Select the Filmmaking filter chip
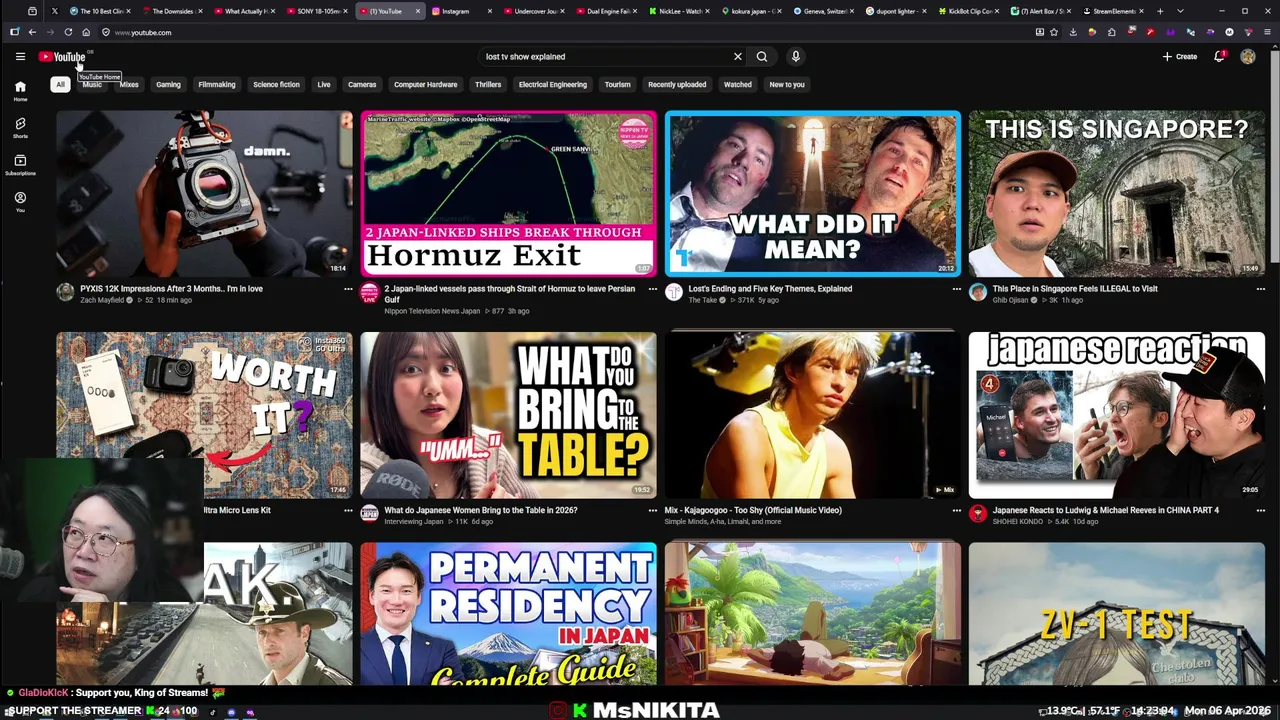The width and height of the screenshot is (1280, 720). 217,85
